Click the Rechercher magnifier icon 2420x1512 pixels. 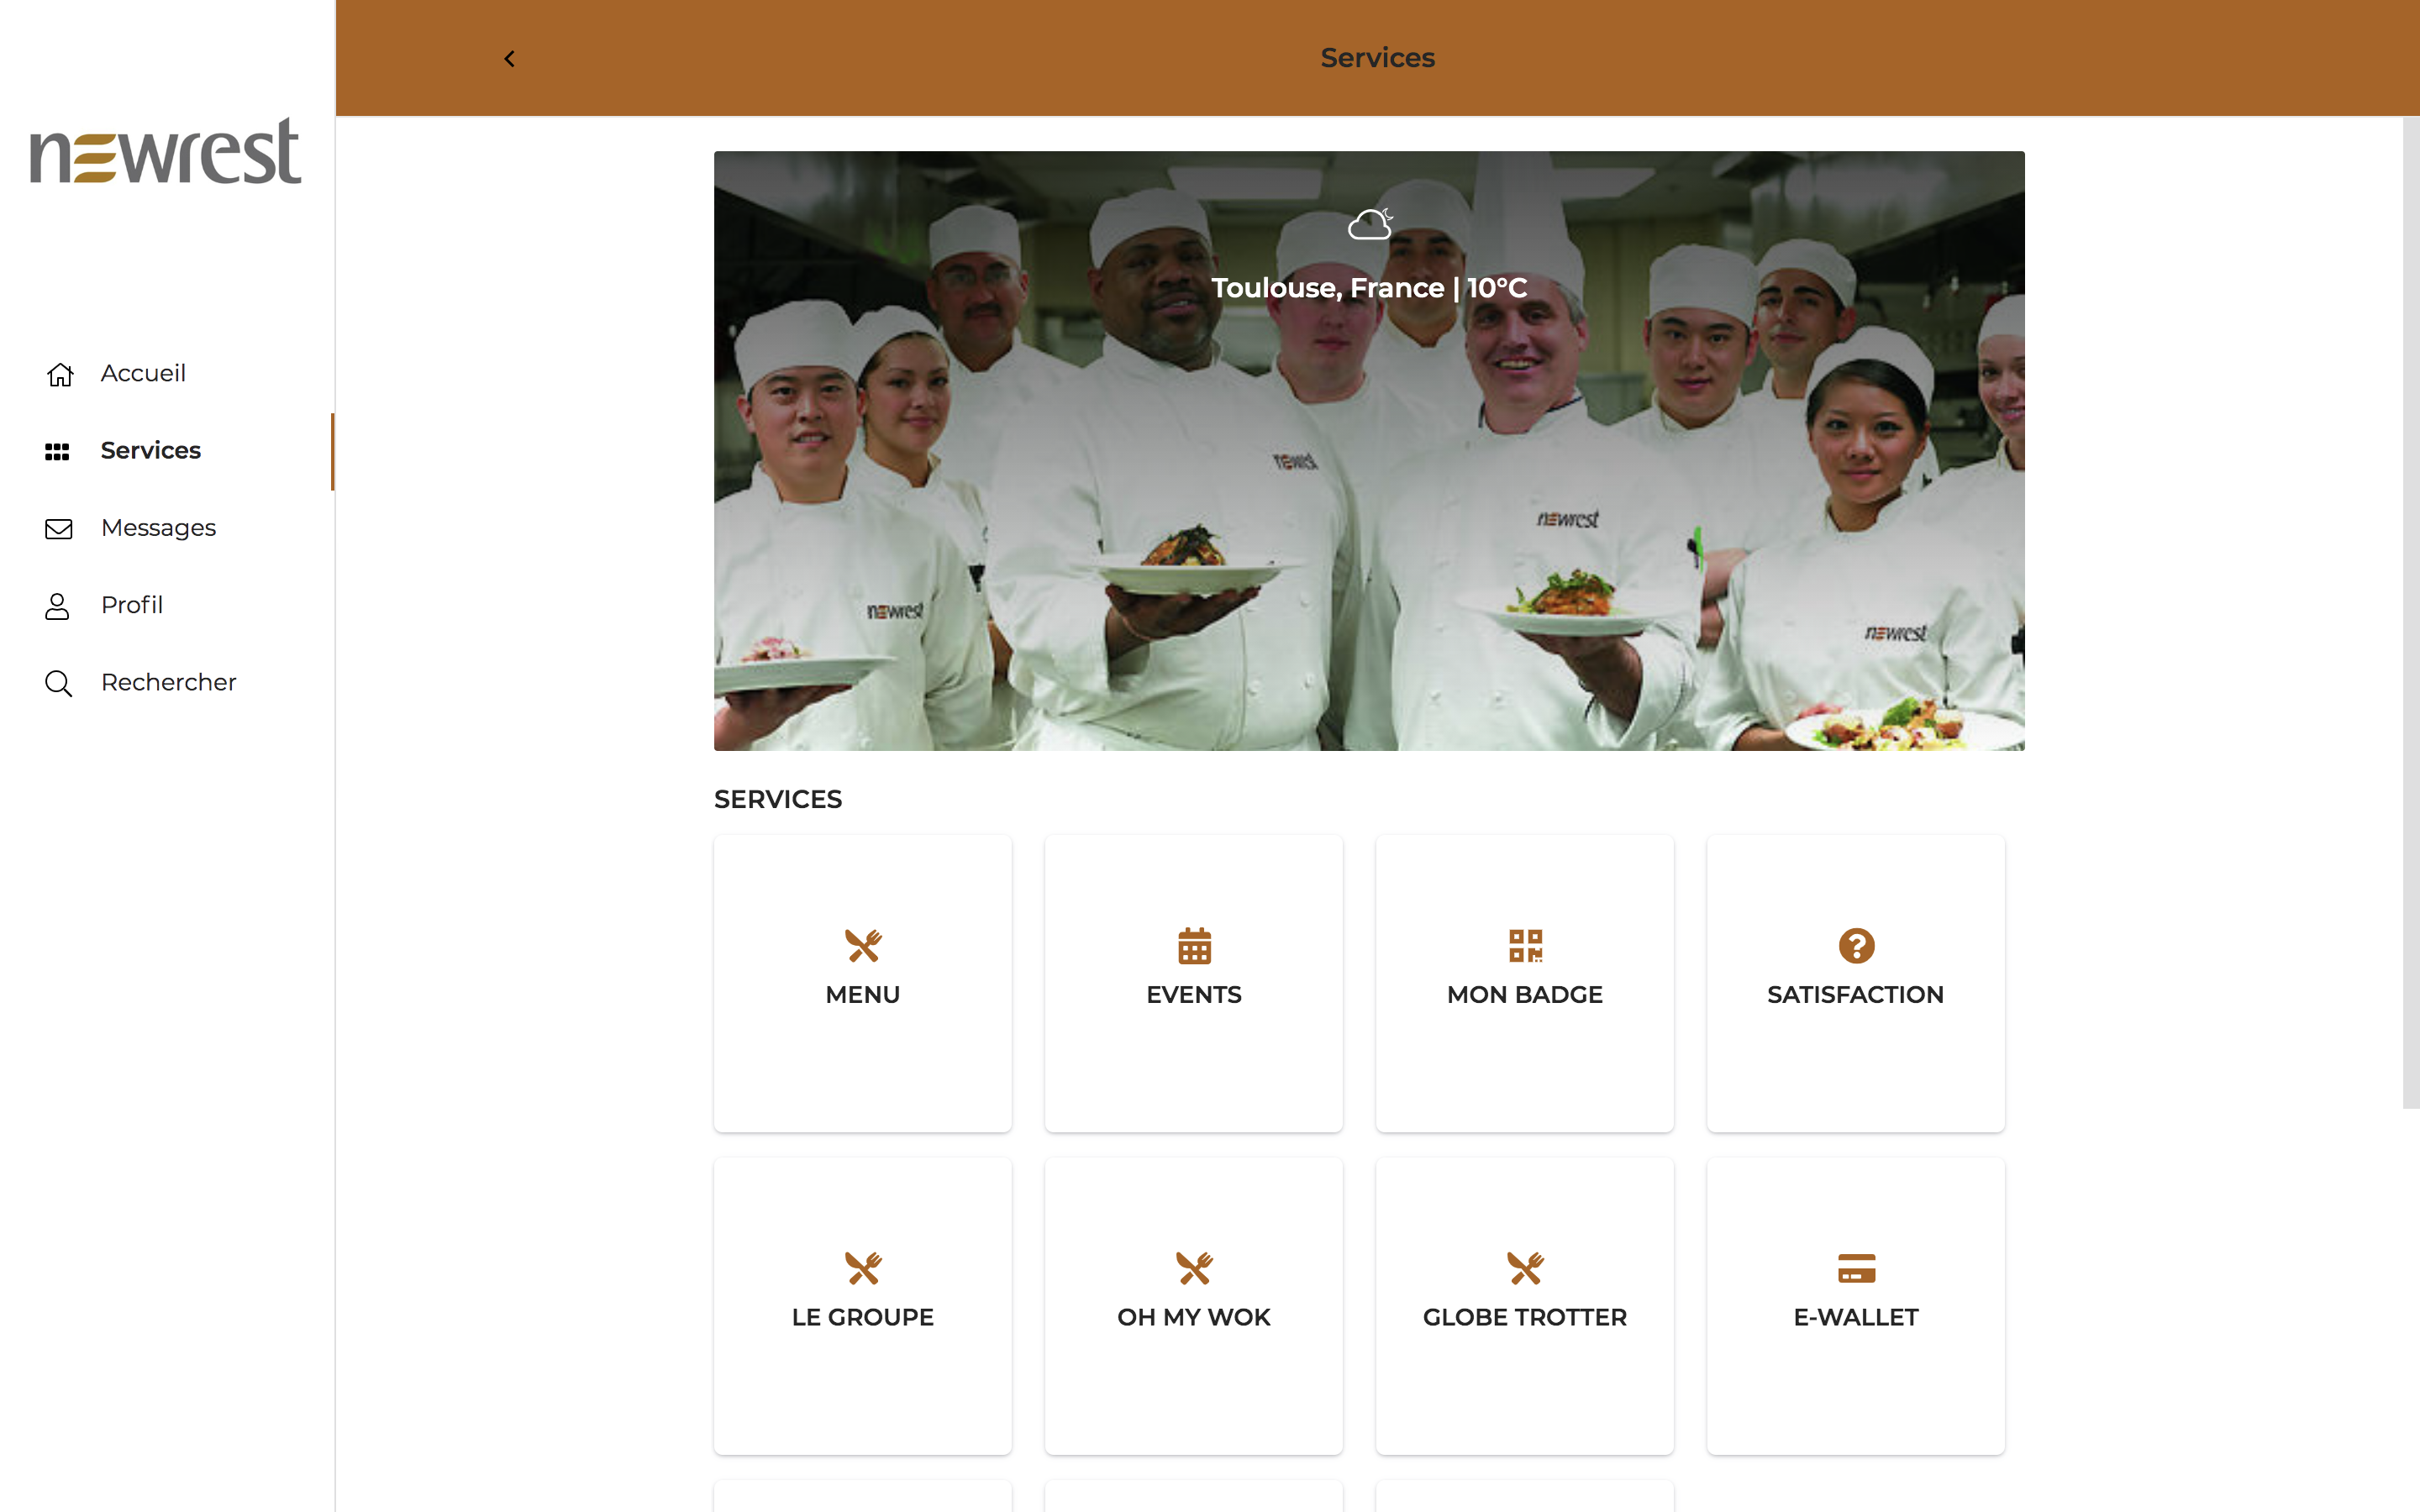(x=59, y=684)
